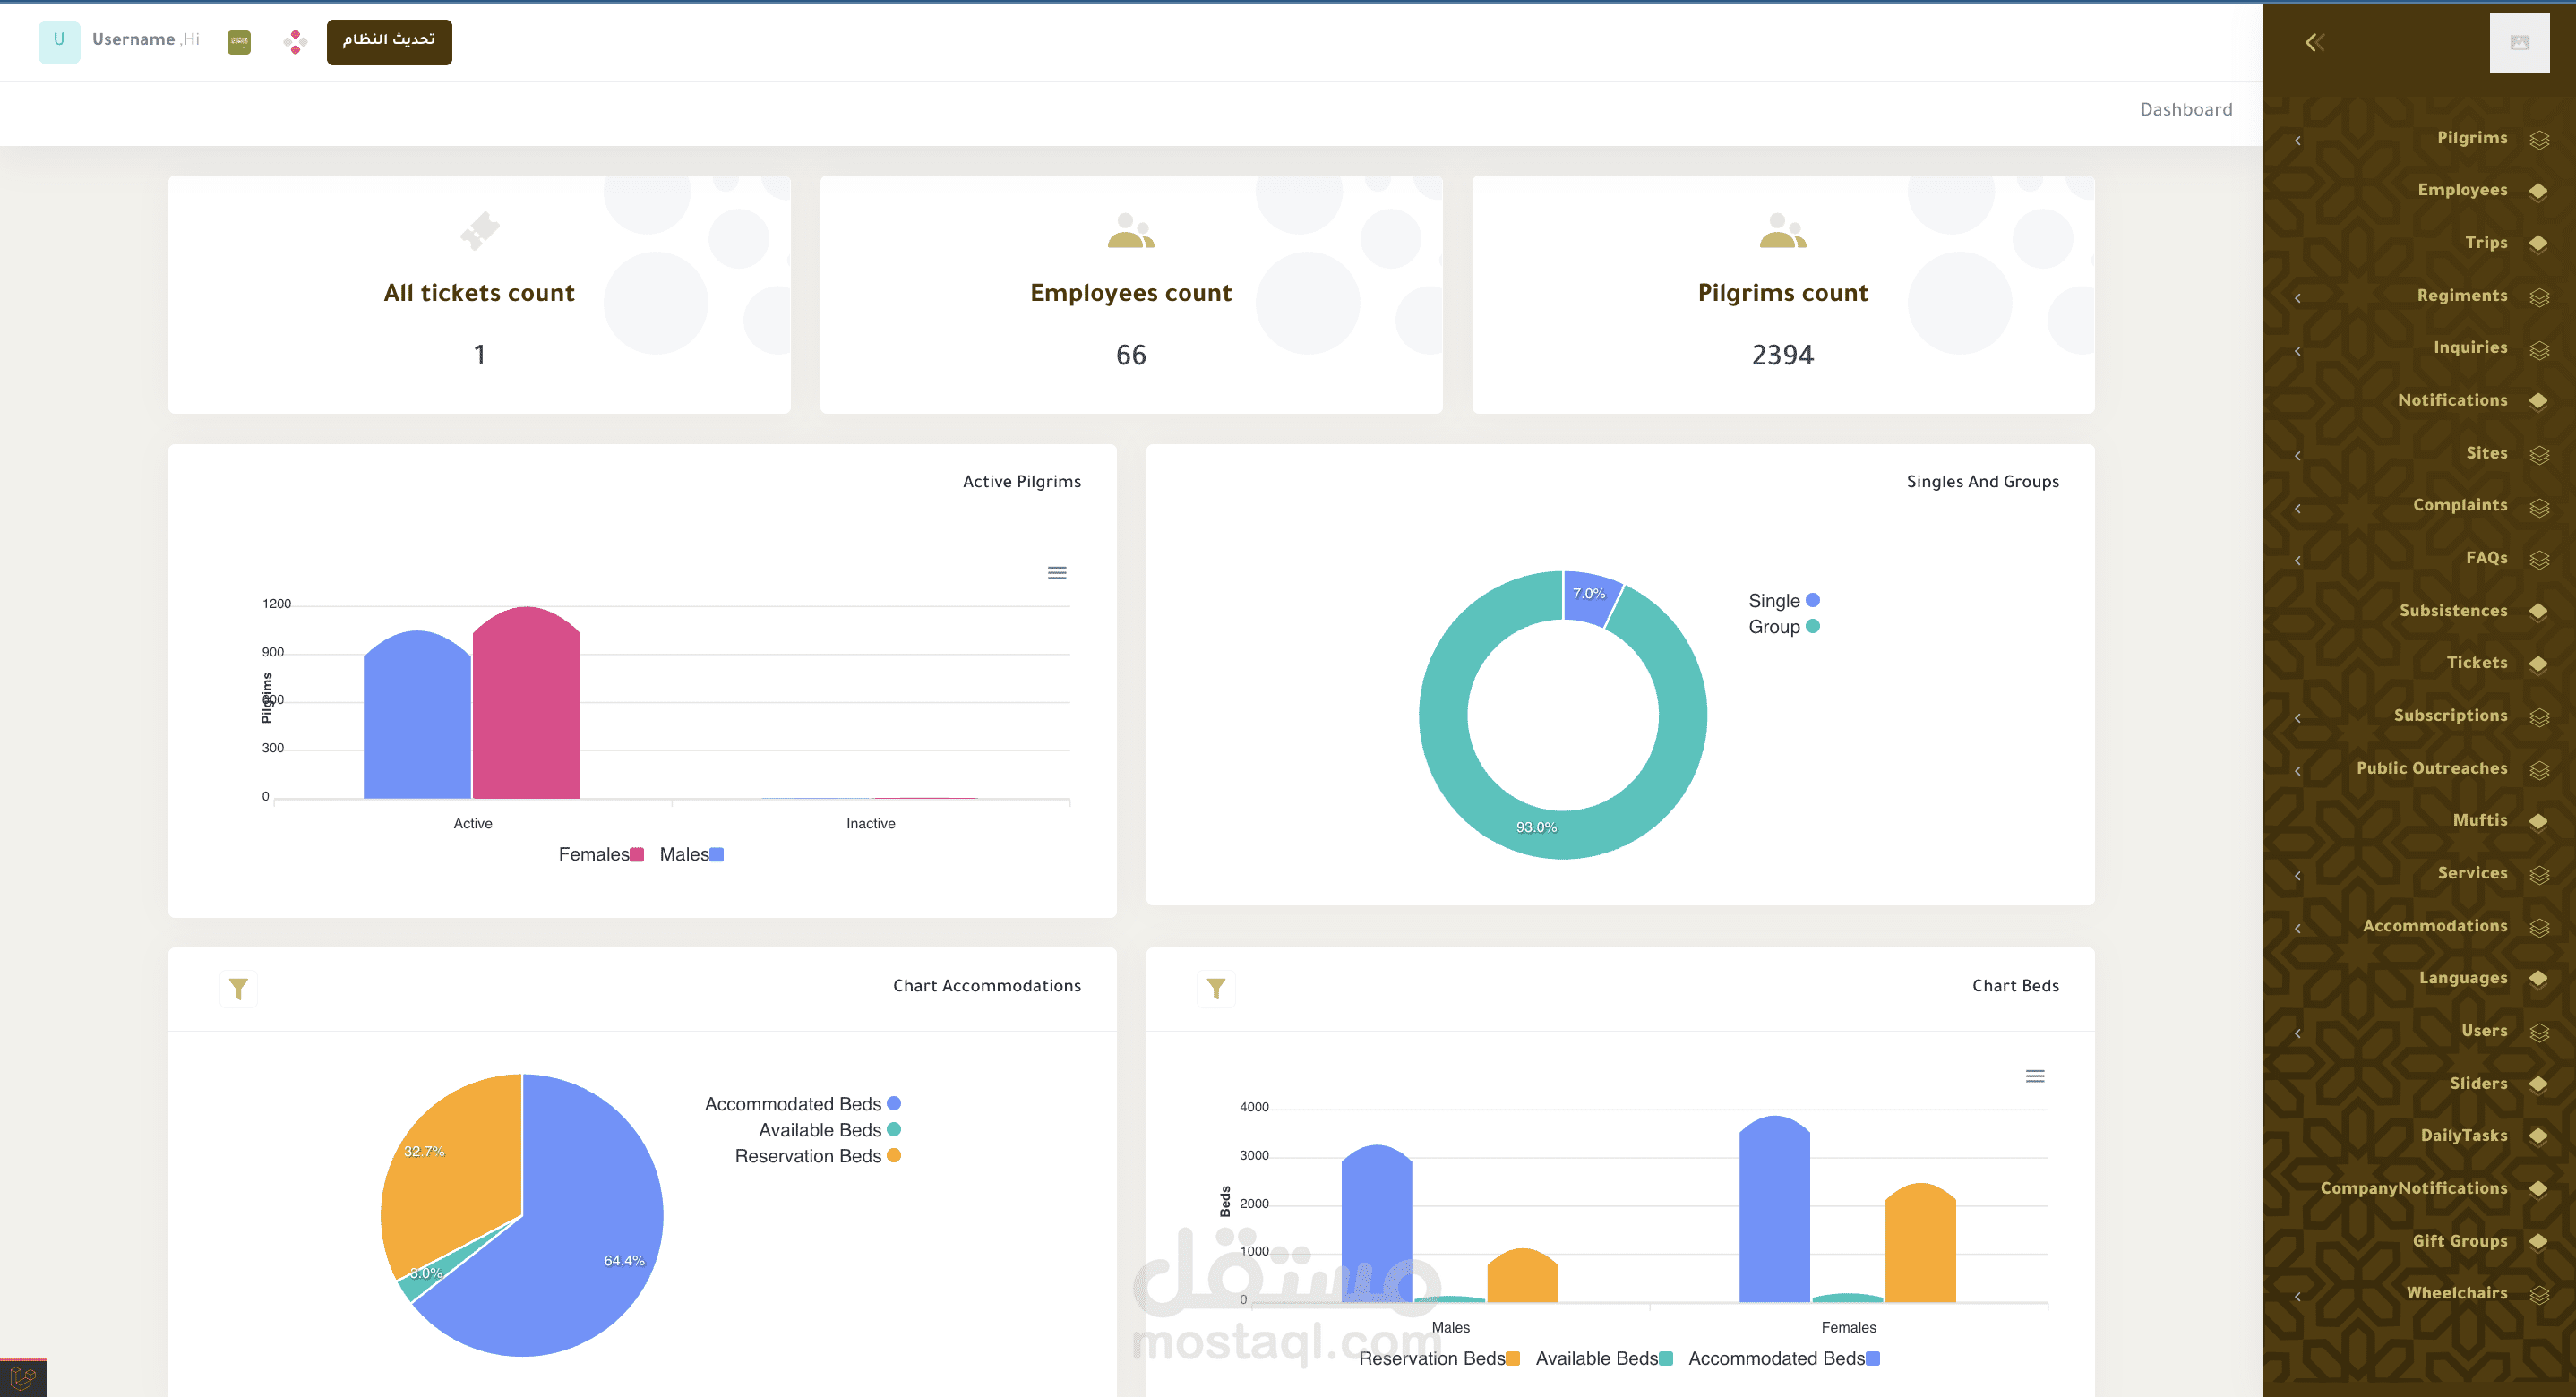2576x1397 pixels.
Task: Click the Employees diamond icon in sidebar
Action: tap(2541, 190)
